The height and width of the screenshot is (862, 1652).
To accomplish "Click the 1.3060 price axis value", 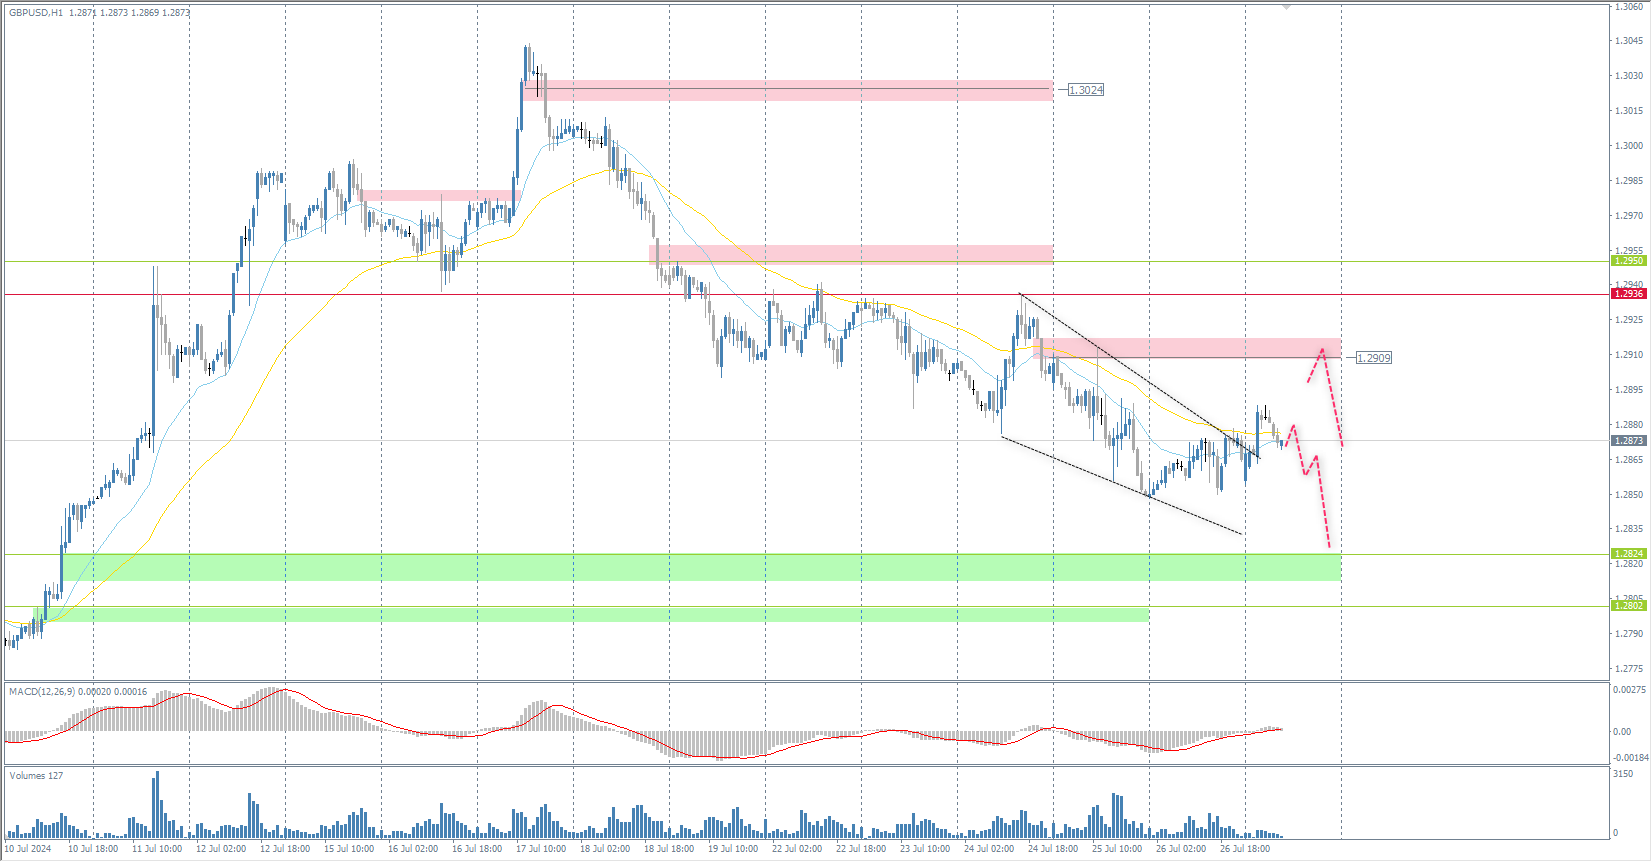I will click(1629, 7).
